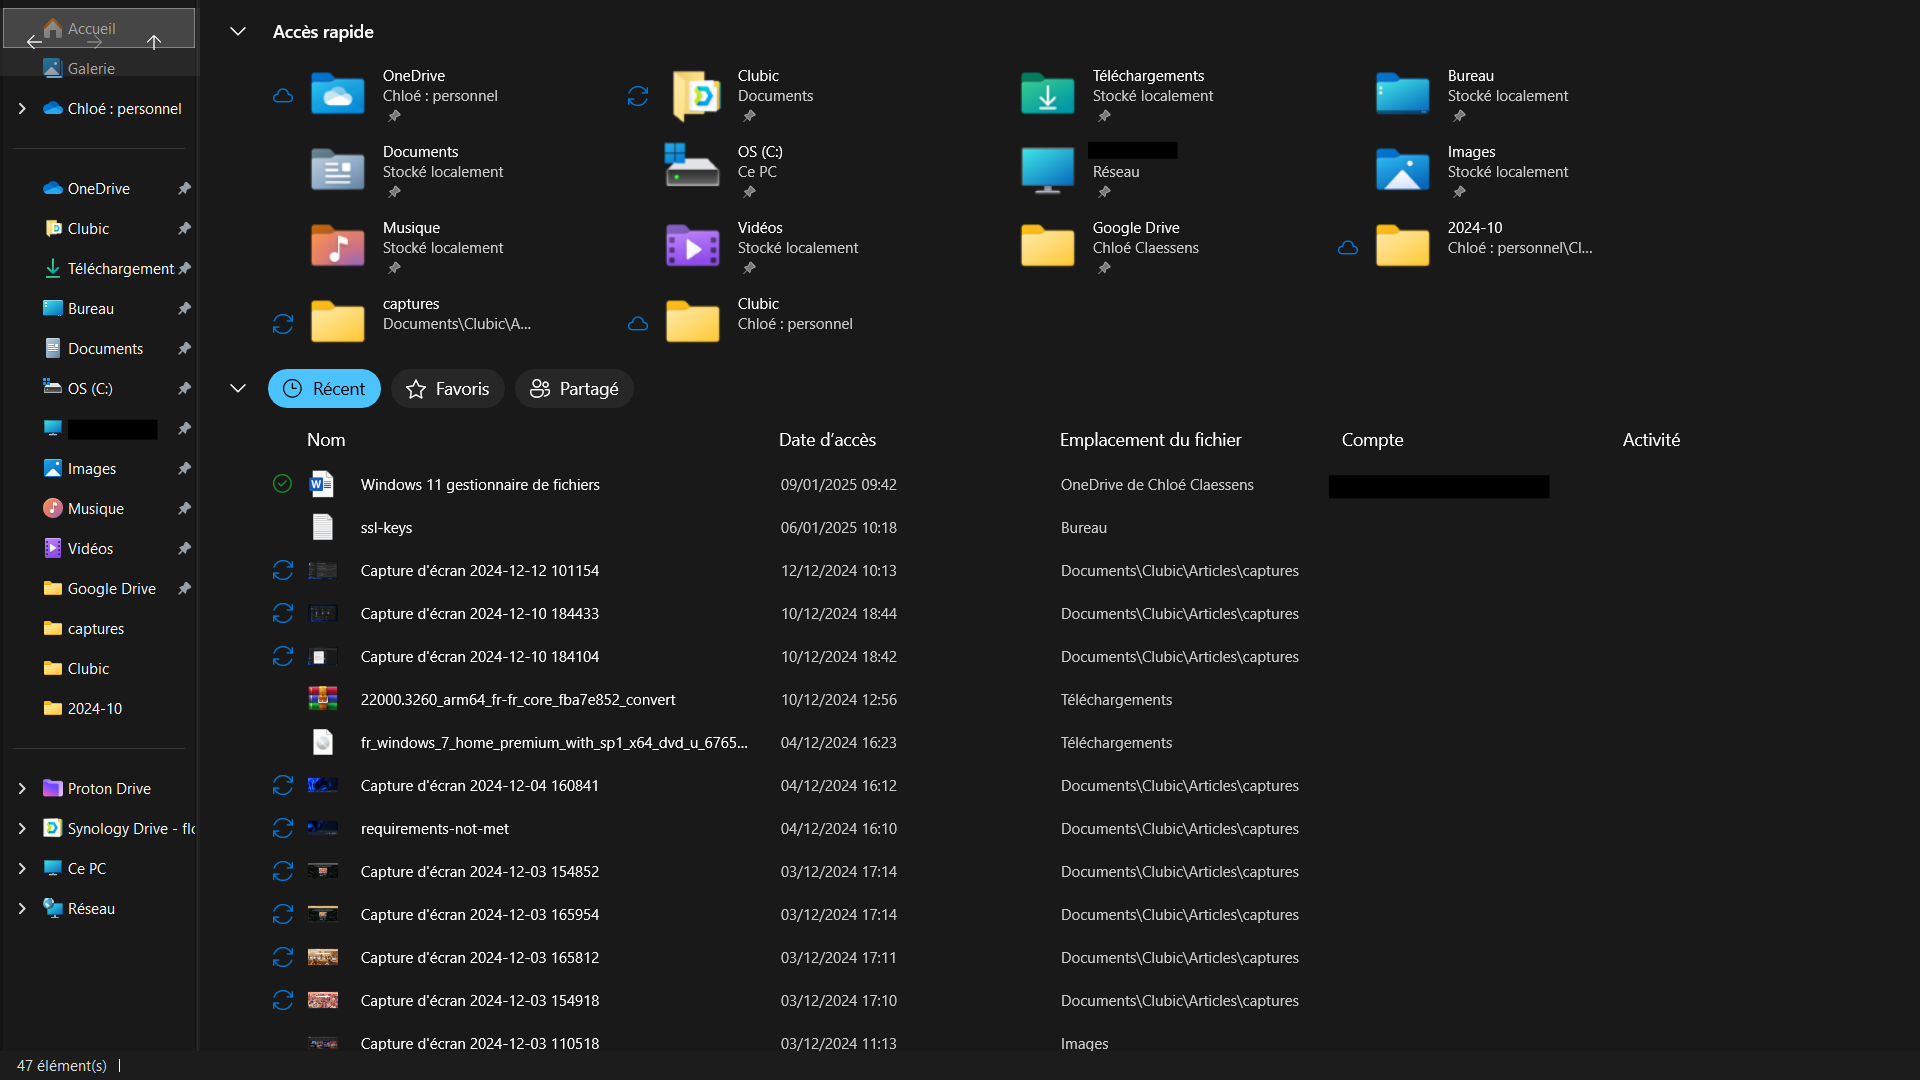Viewport: 1920px width, 1080px height.
Task: Open the Word document Windows 11 gestionnaire de fichiers
Action: (x=479, y=485)
